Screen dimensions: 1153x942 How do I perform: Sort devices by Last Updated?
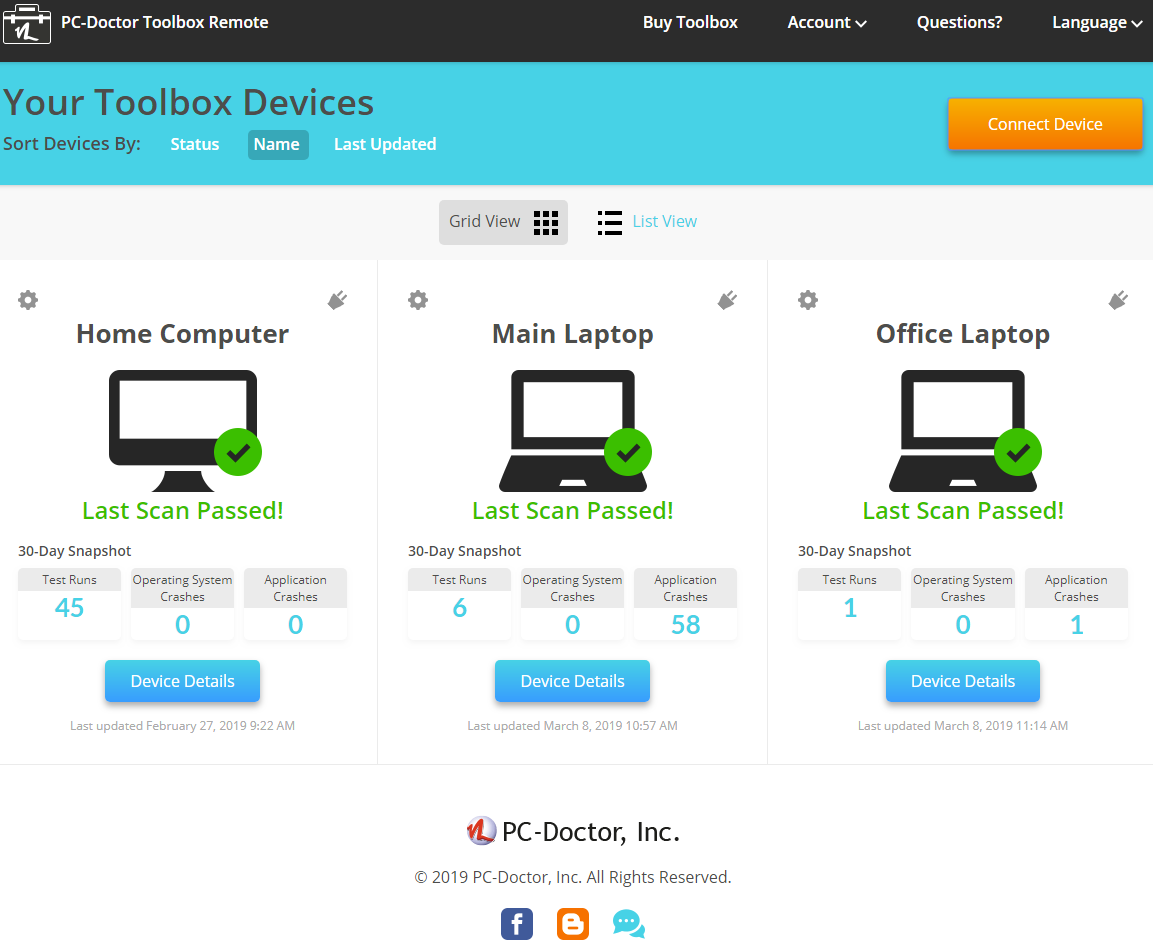385,144
